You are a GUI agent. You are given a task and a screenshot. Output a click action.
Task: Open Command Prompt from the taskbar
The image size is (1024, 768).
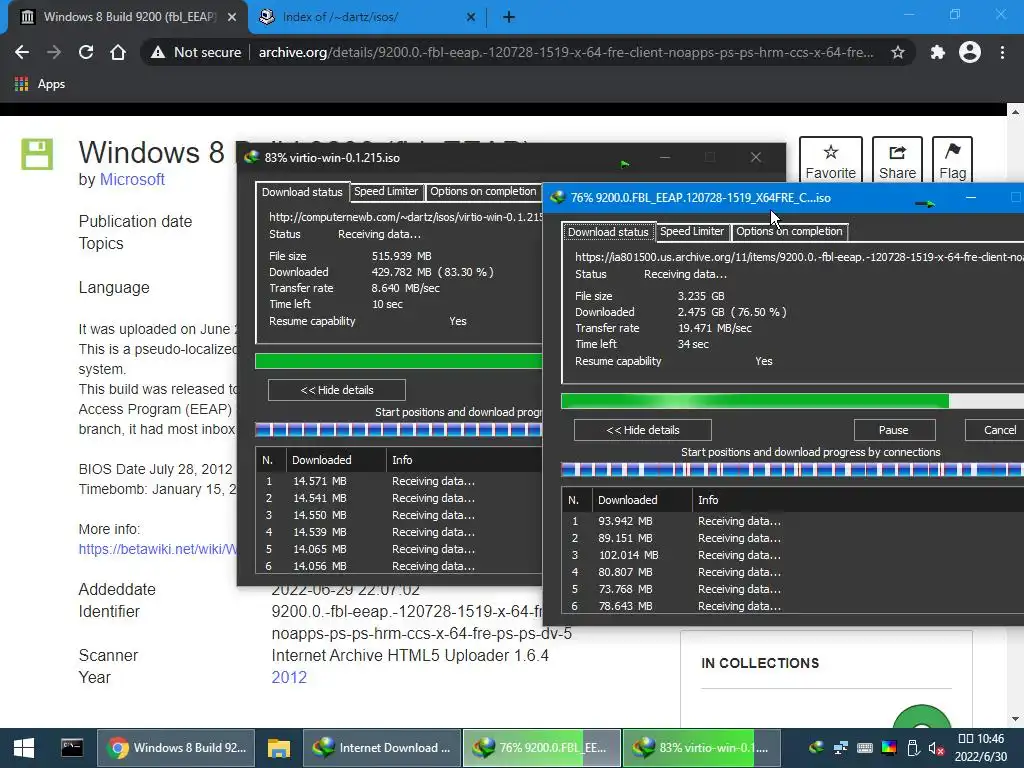[72, 748]
